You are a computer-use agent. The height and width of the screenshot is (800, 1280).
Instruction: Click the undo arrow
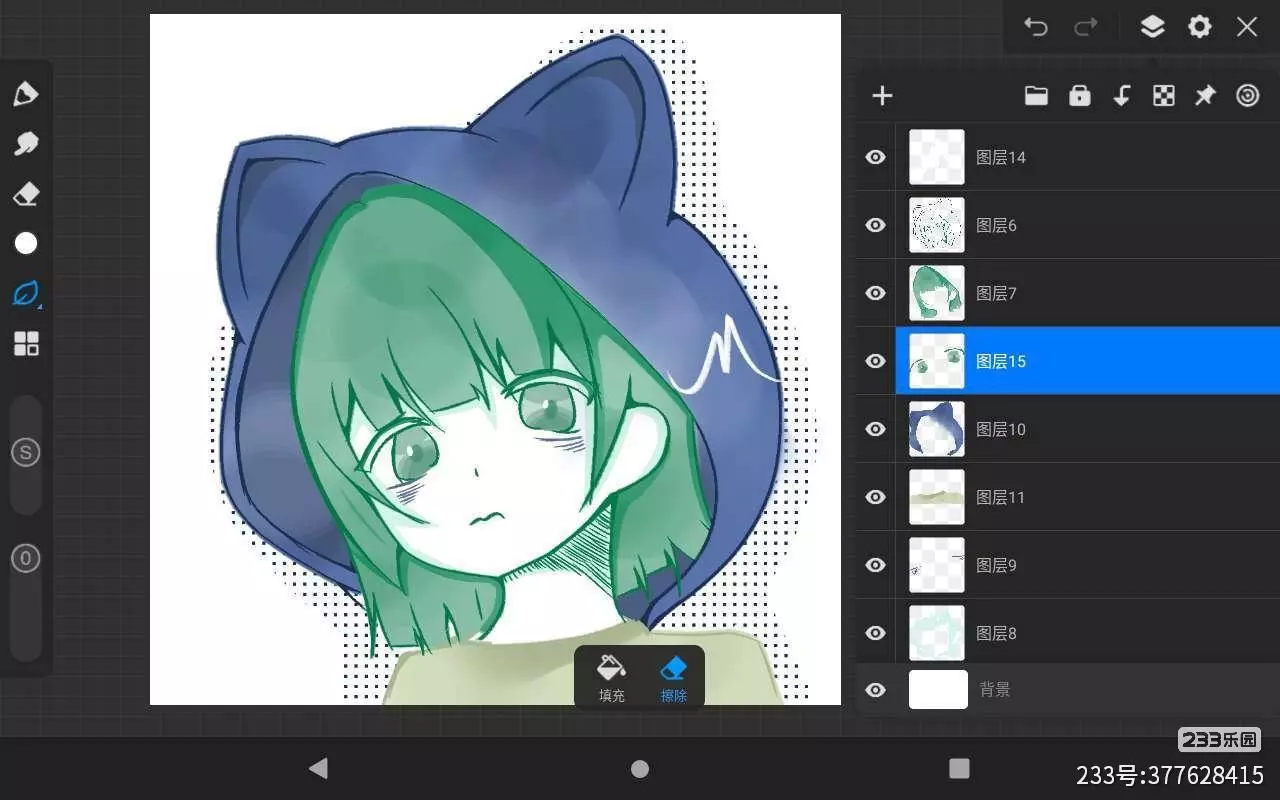(x=1035, y=27)
